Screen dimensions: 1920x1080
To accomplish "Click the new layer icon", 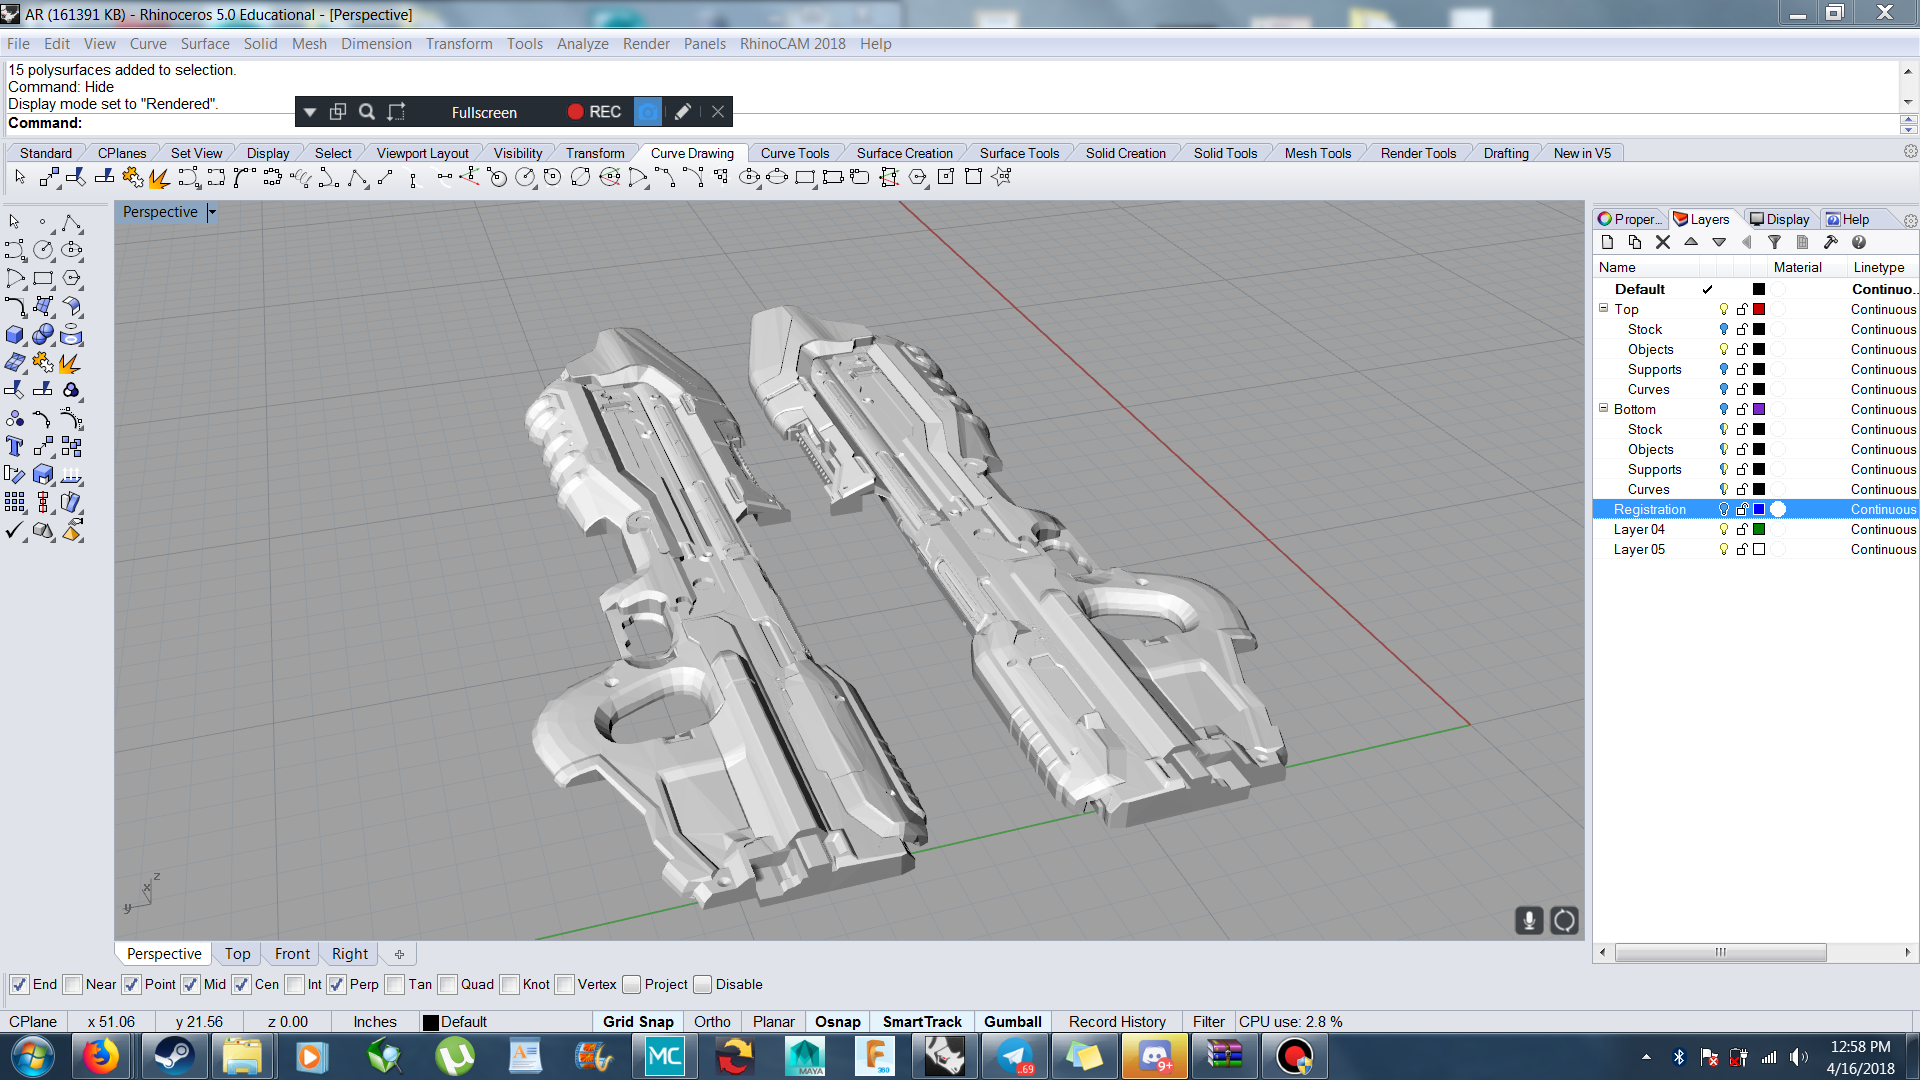I will 1607,242.
